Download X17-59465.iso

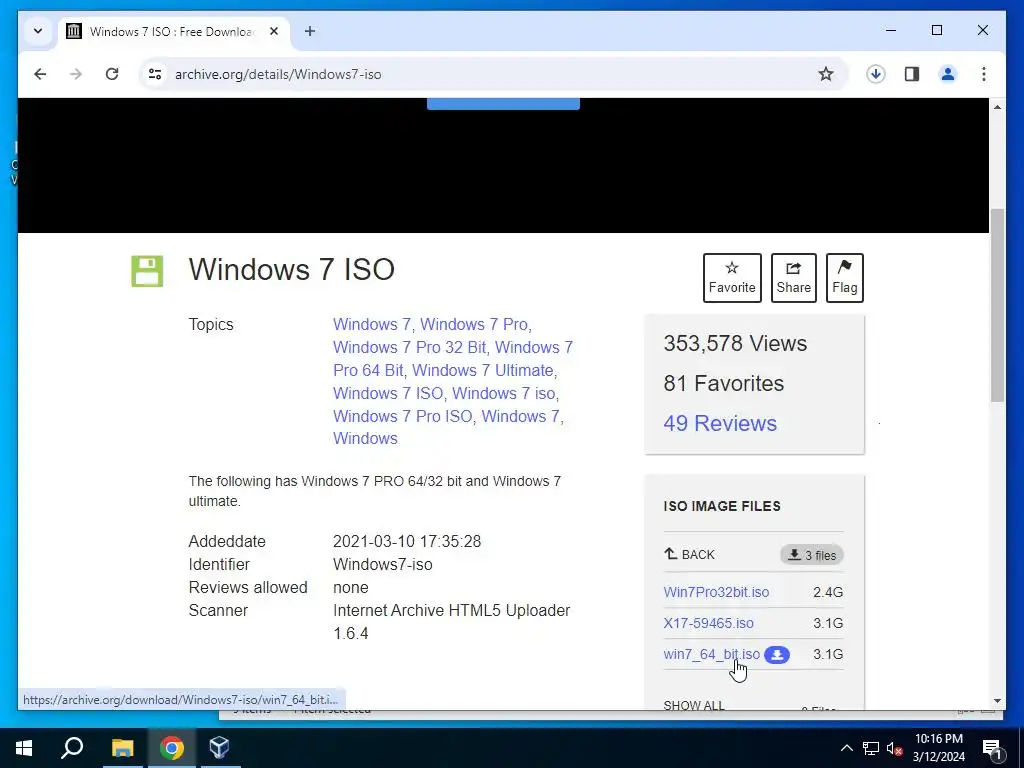pyautogui.click(x=708, y=623)
